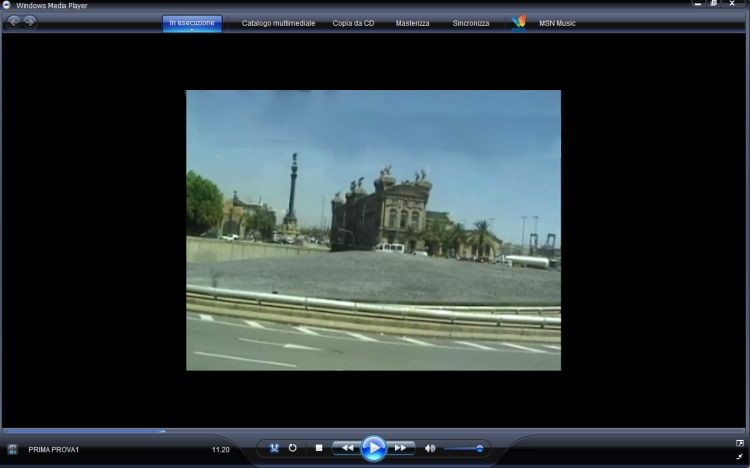The image size is (750, 468).
Task: Open the Masterizza tab
Action: [x=412, y=23]
